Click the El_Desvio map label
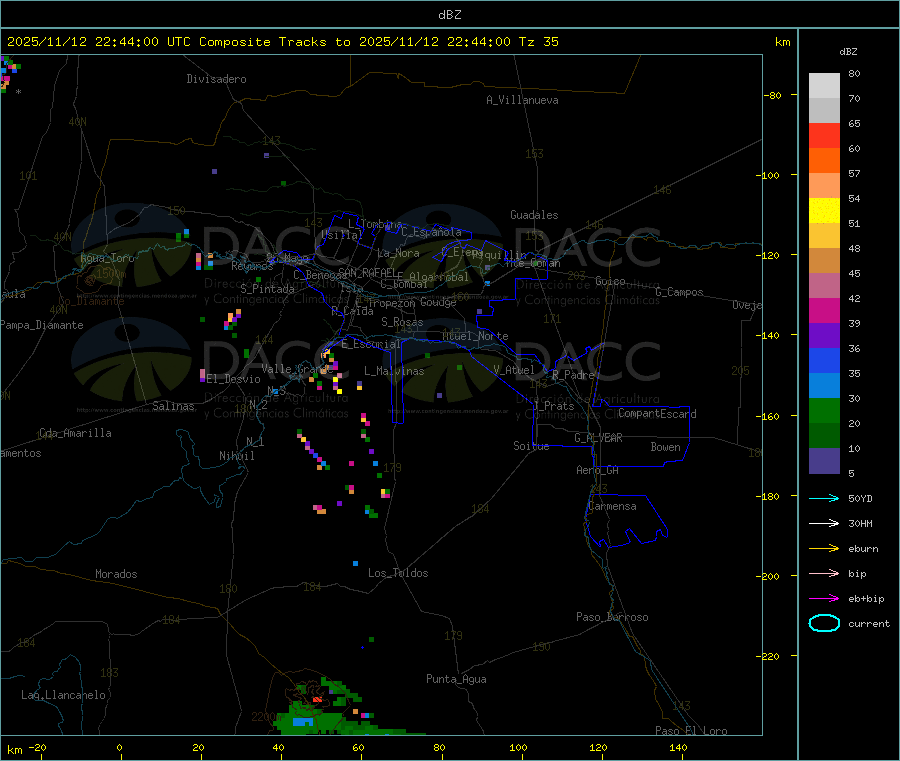 (233, 379)
